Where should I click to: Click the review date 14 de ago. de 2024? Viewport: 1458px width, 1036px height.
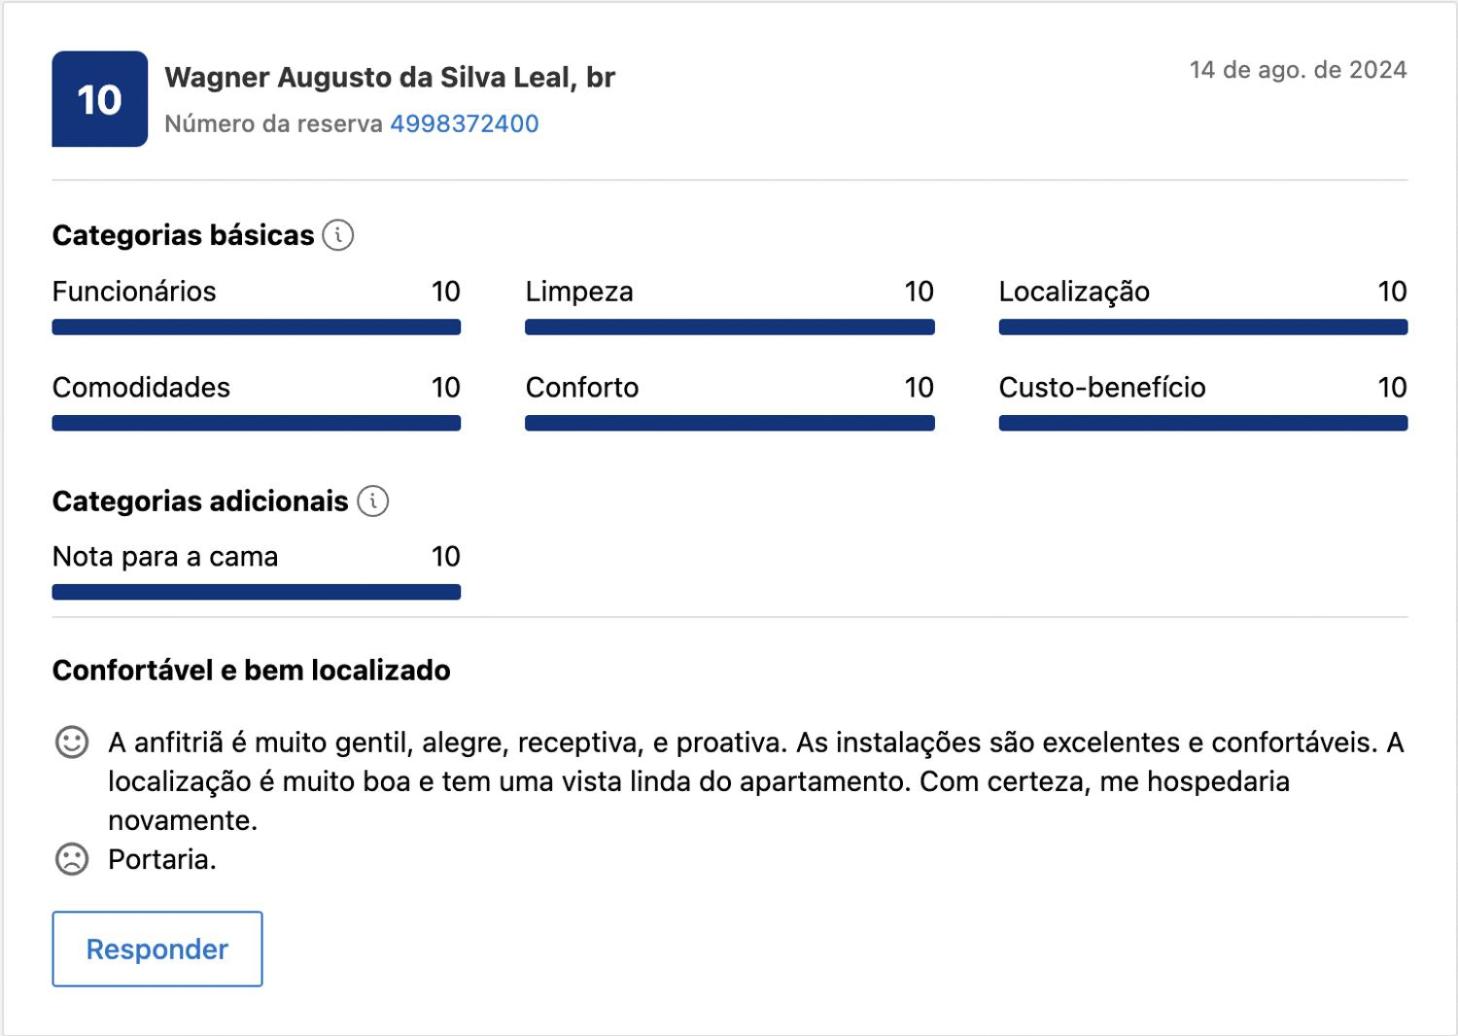click(x=1297, y=70)
